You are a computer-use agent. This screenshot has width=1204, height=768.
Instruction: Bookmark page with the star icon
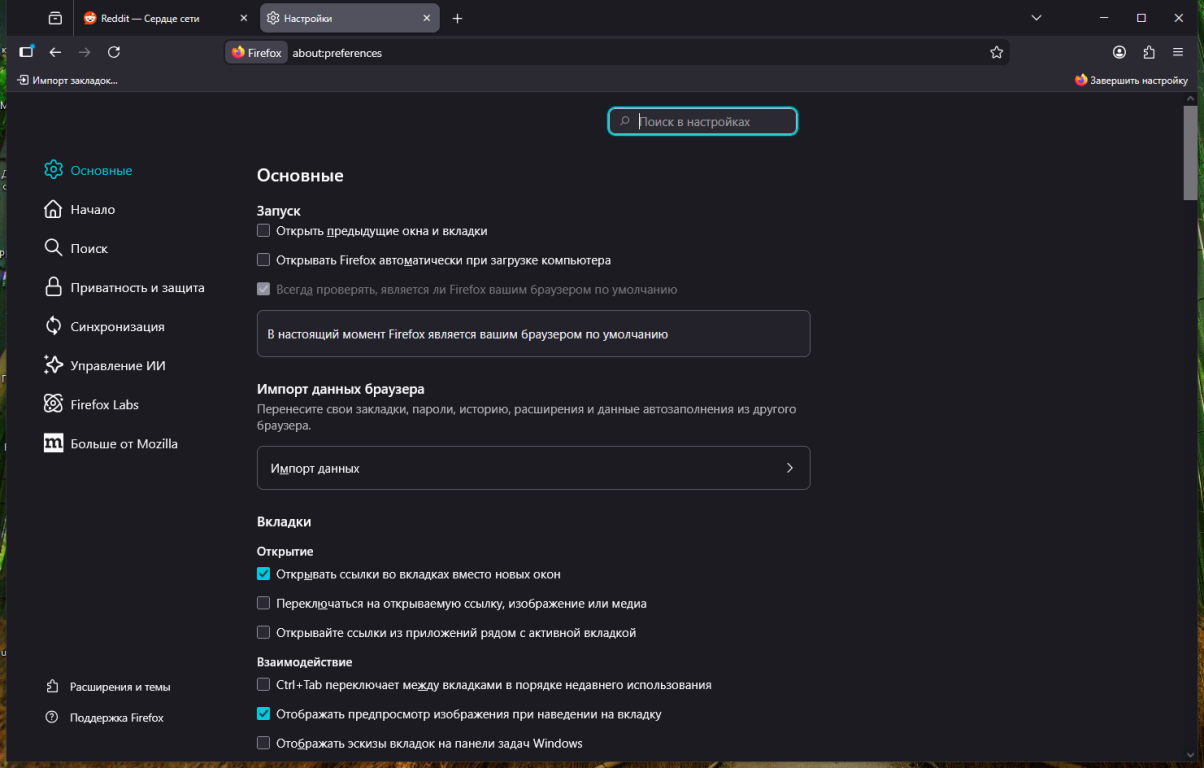pos(996,52)
